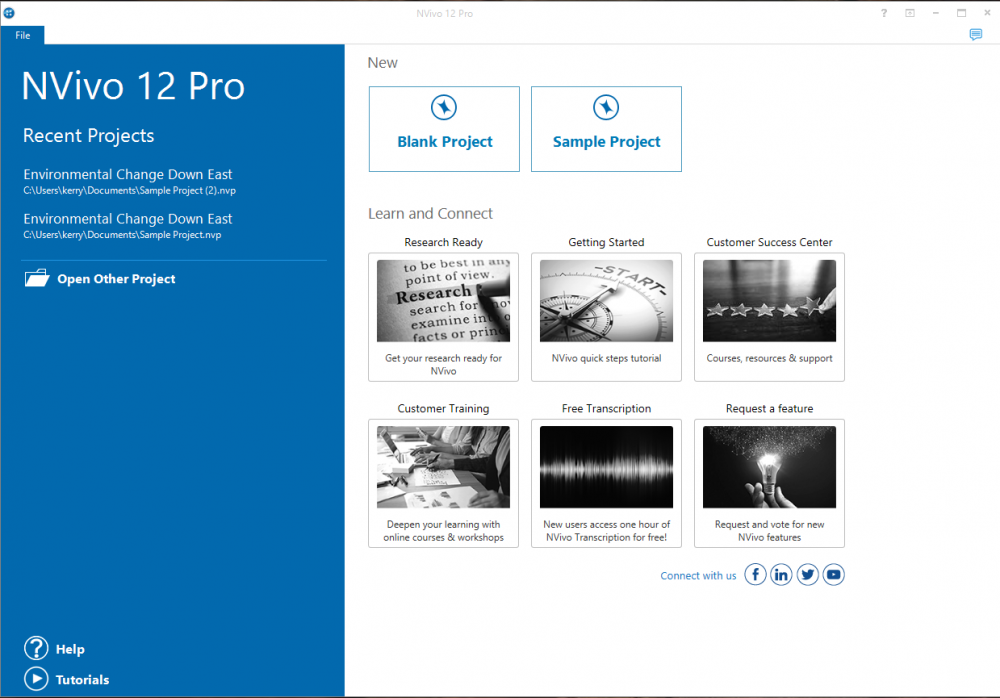Image resolution: width=1000 pixels, height=698 pixels.
Task: Click the 'Customer Training' heading
Action: 443,408
